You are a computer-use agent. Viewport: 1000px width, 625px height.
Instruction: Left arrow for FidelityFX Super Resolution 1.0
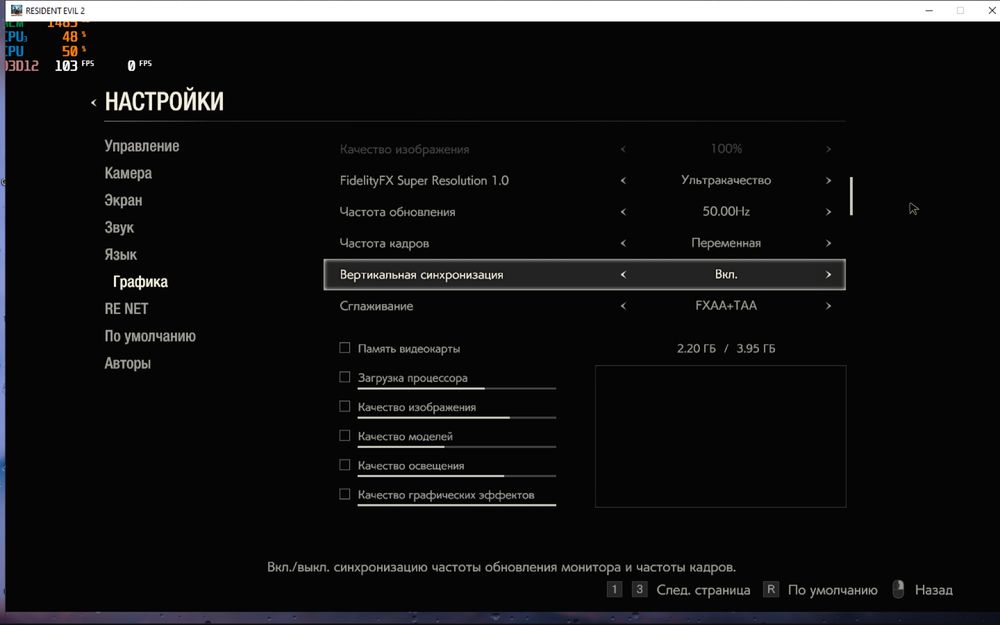click(623, 180)
